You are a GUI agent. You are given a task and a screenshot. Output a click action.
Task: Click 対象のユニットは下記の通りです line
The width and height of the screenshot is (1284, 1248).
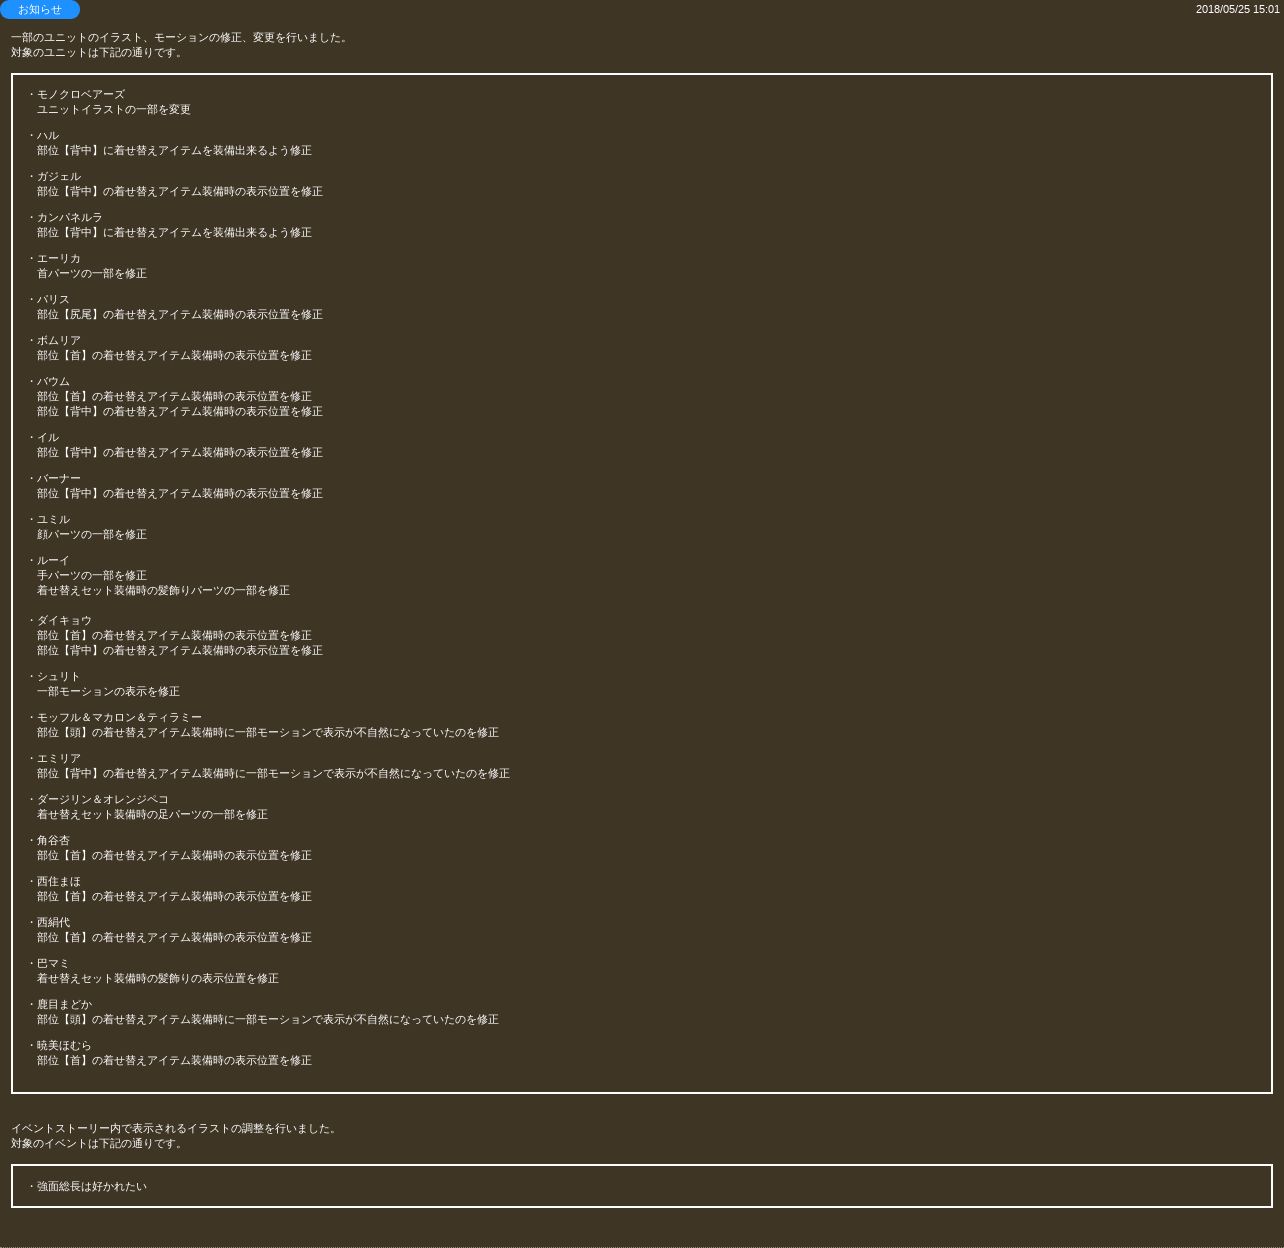[98, 53]
